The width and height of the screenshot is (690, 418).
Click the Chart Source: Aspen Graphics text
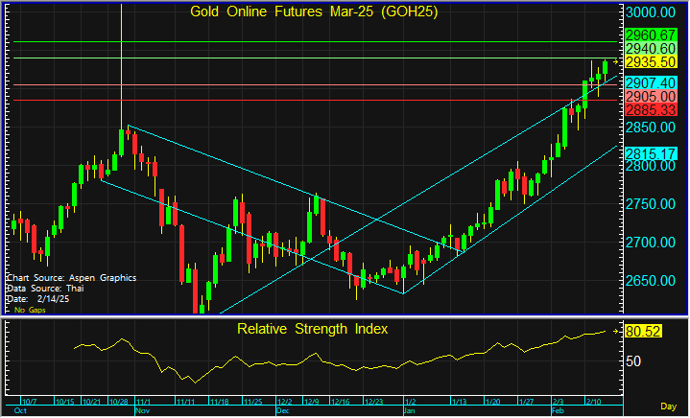click(70, 277)
